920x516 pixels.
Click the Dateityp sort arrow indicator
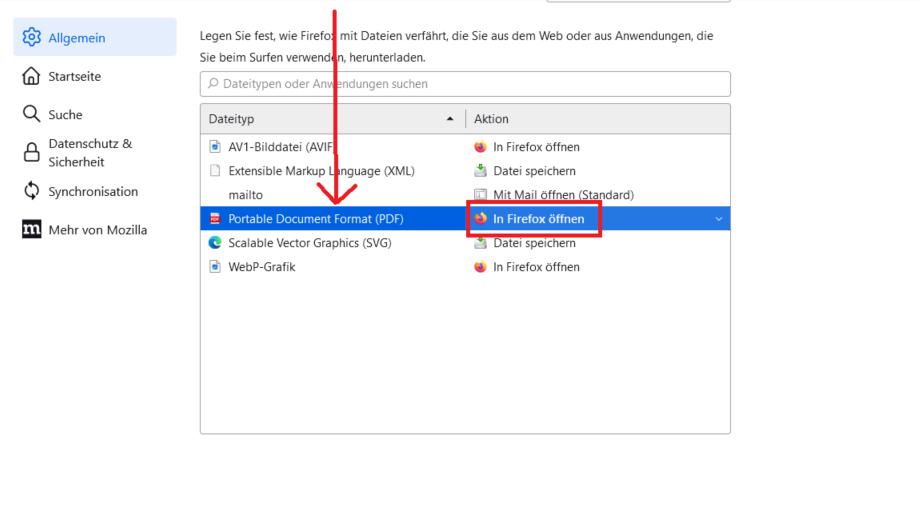click(450, 119)
